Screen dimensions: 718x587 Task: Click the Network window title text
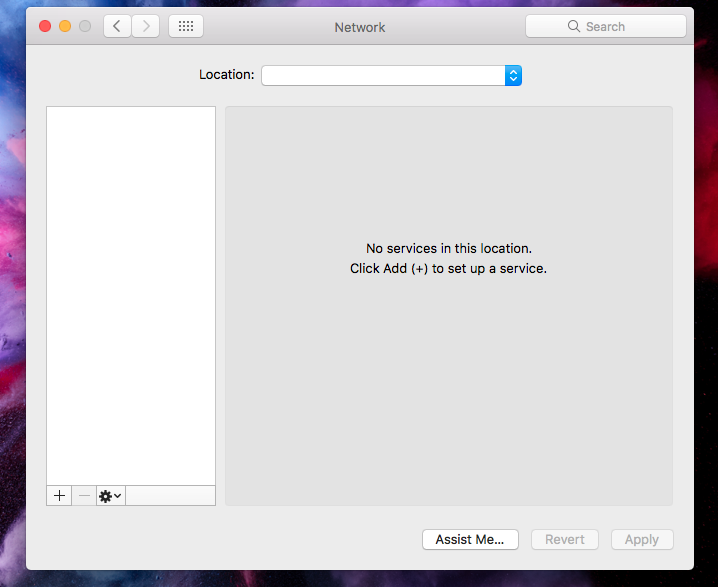coord(360,27)
